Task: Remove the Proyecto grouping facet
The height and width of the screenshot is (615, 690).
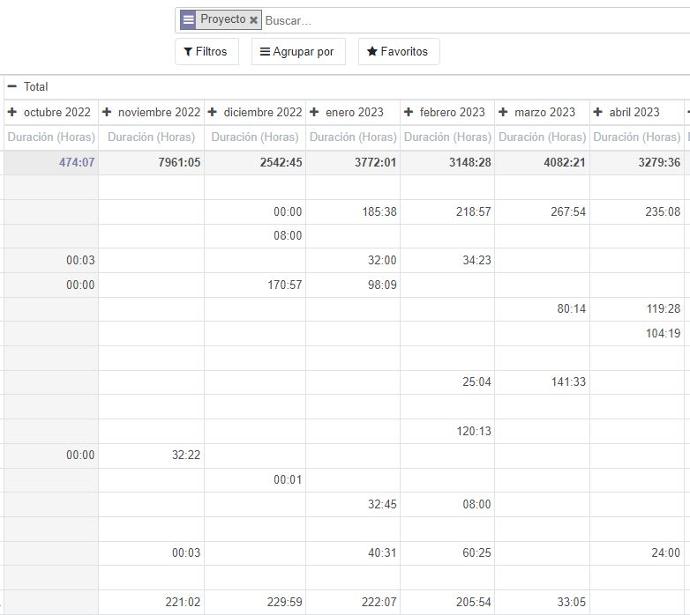Action: pos(253,20)
